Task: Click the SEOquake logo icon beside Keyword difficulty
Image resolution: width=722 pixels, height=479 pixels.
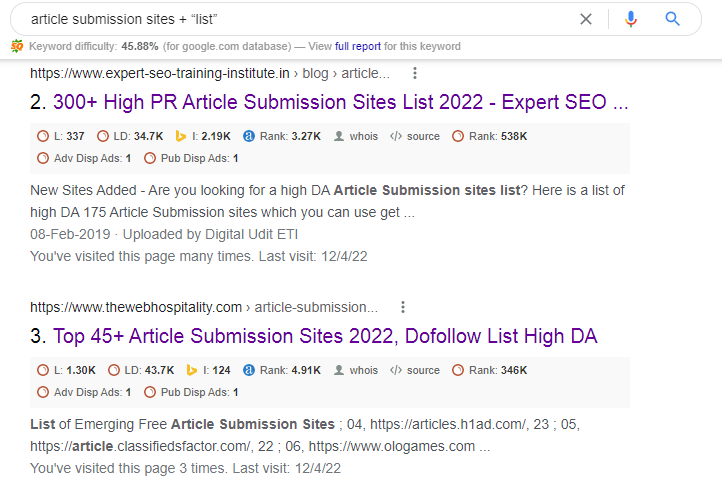Action: pos(17,46)
